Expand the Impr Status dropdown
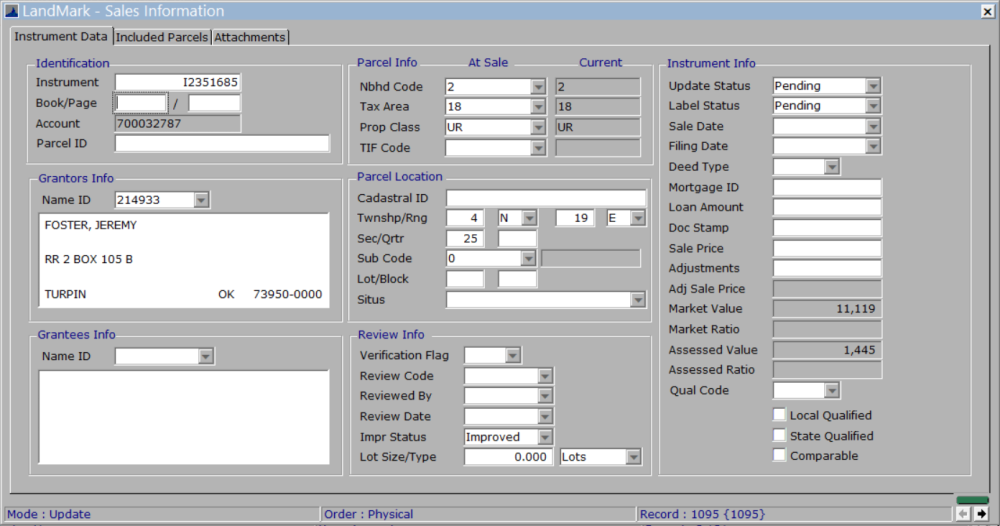Viewport: 1000px width, 526px height. [545, 437]
